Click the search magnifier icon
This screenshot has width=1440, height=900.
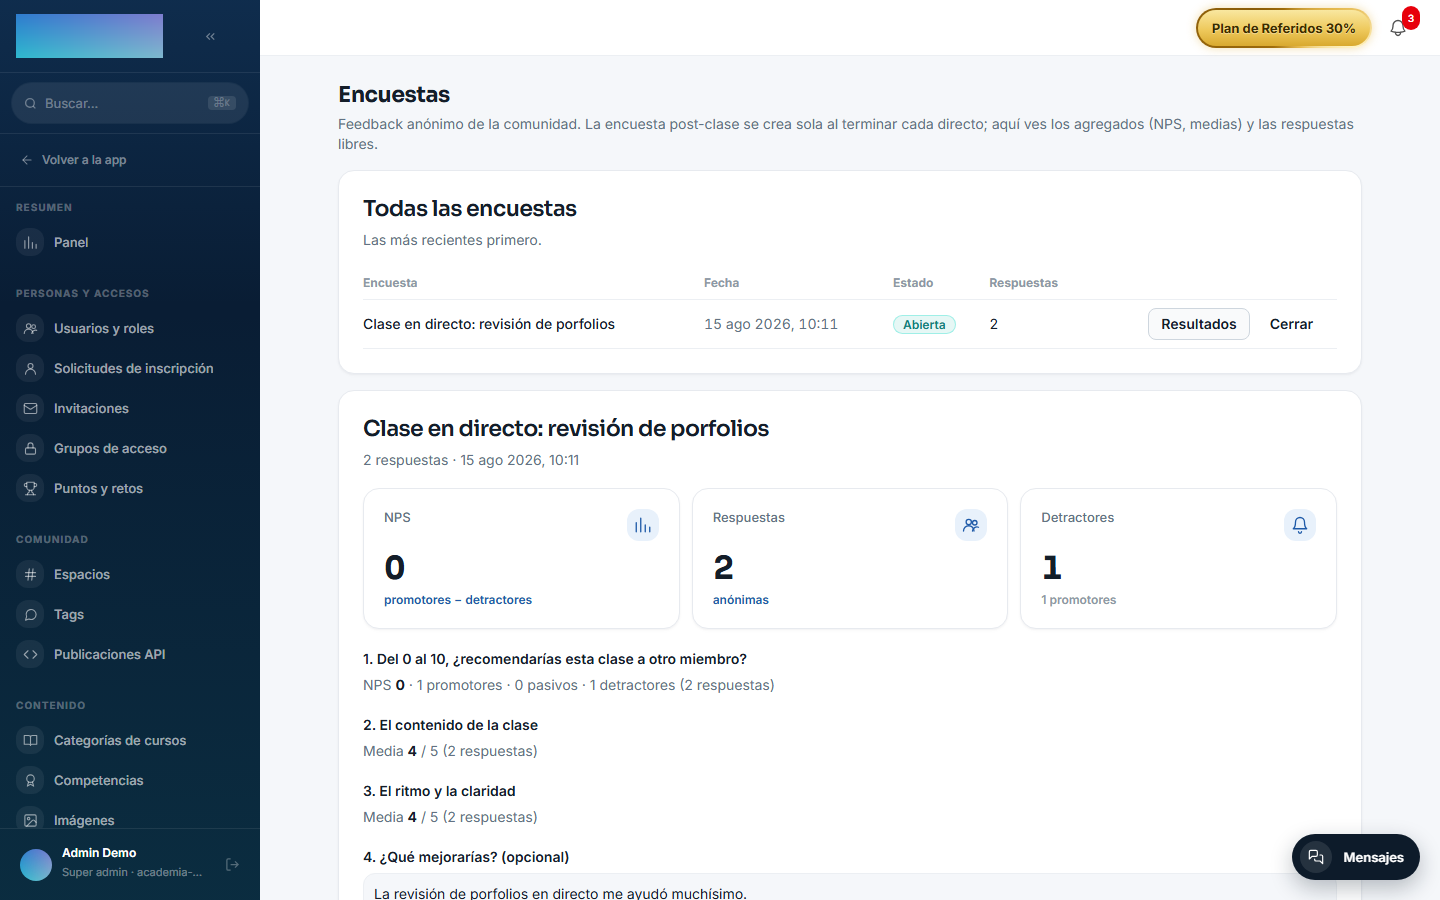(x=31, y=103)
